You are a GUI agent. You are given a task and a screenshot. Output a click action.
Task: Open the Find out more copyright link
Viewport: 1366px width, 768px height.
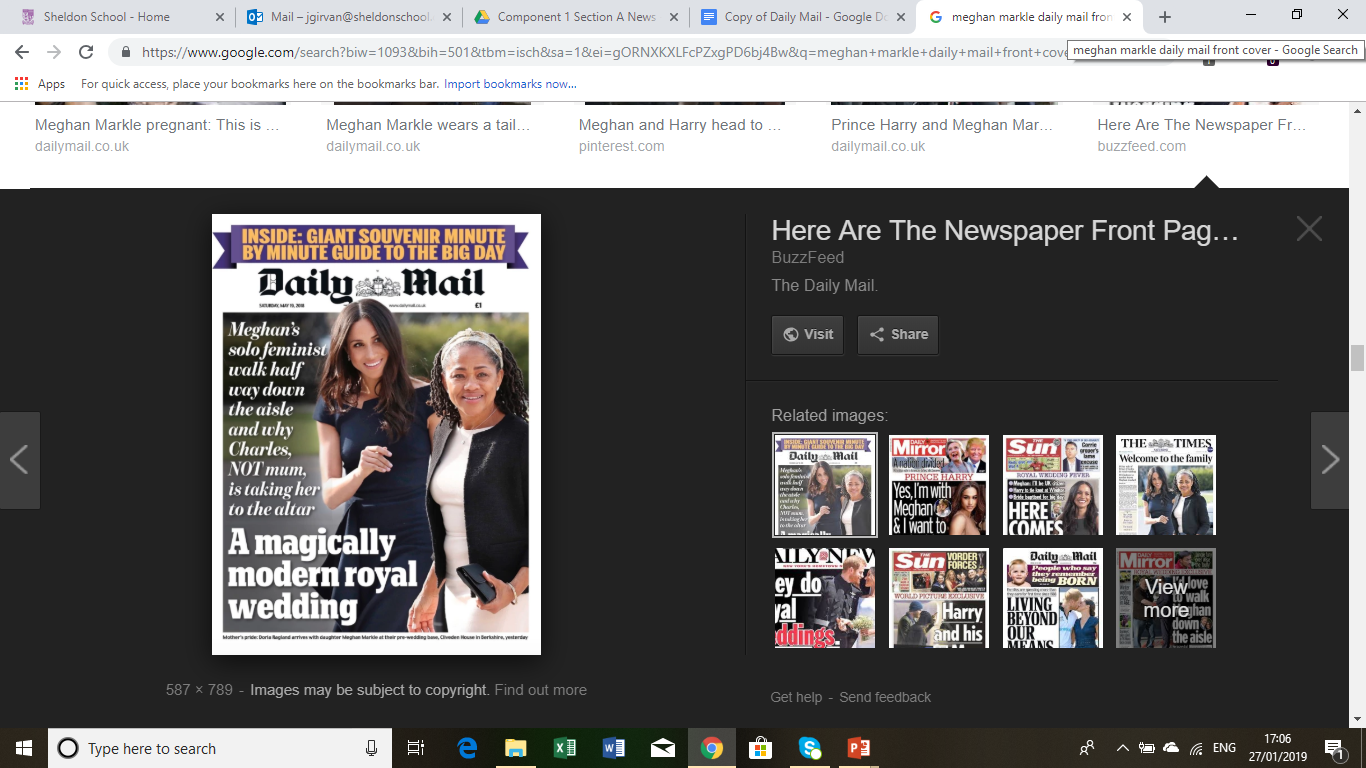pyautogui.click(x=540, y=690)
